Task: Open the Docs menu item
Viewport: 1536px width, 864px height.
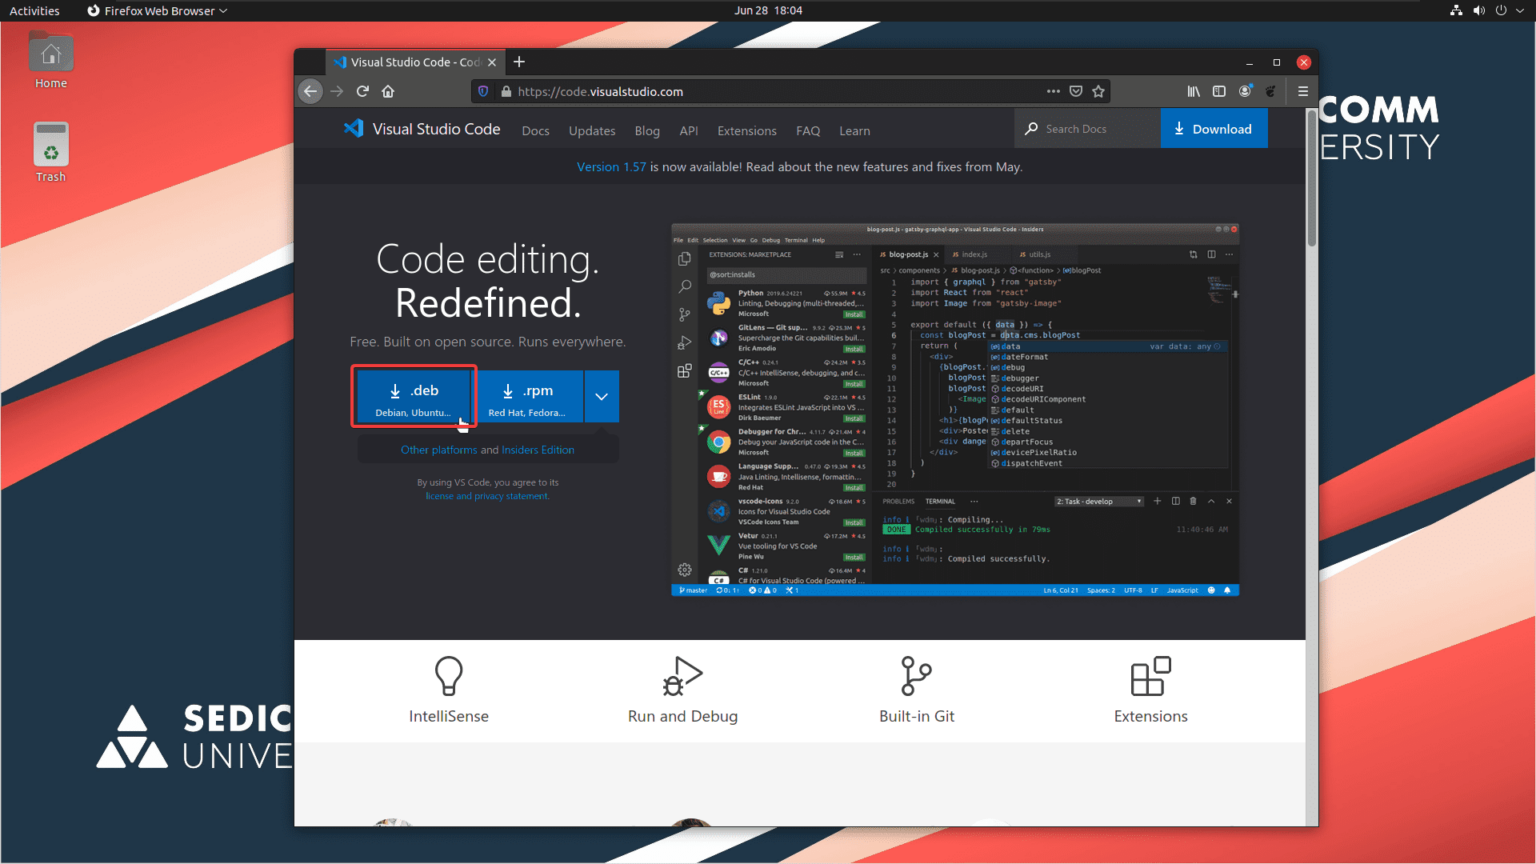Action: coord(536,131)
